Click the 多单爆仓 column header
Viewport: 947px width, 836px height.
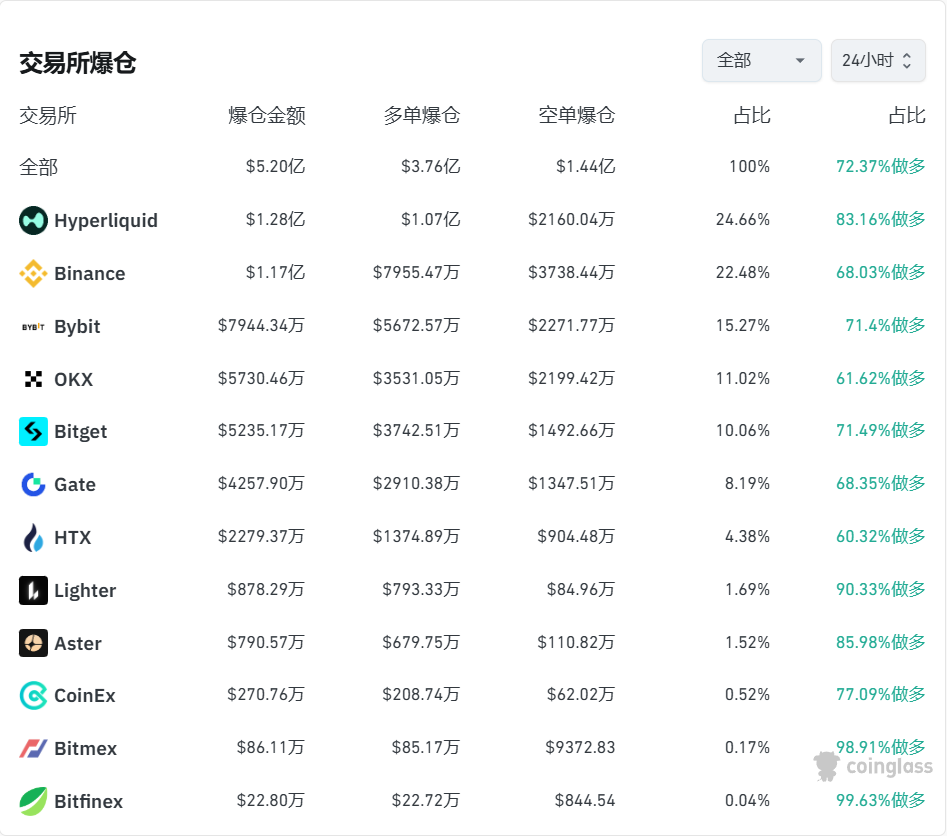422,116
